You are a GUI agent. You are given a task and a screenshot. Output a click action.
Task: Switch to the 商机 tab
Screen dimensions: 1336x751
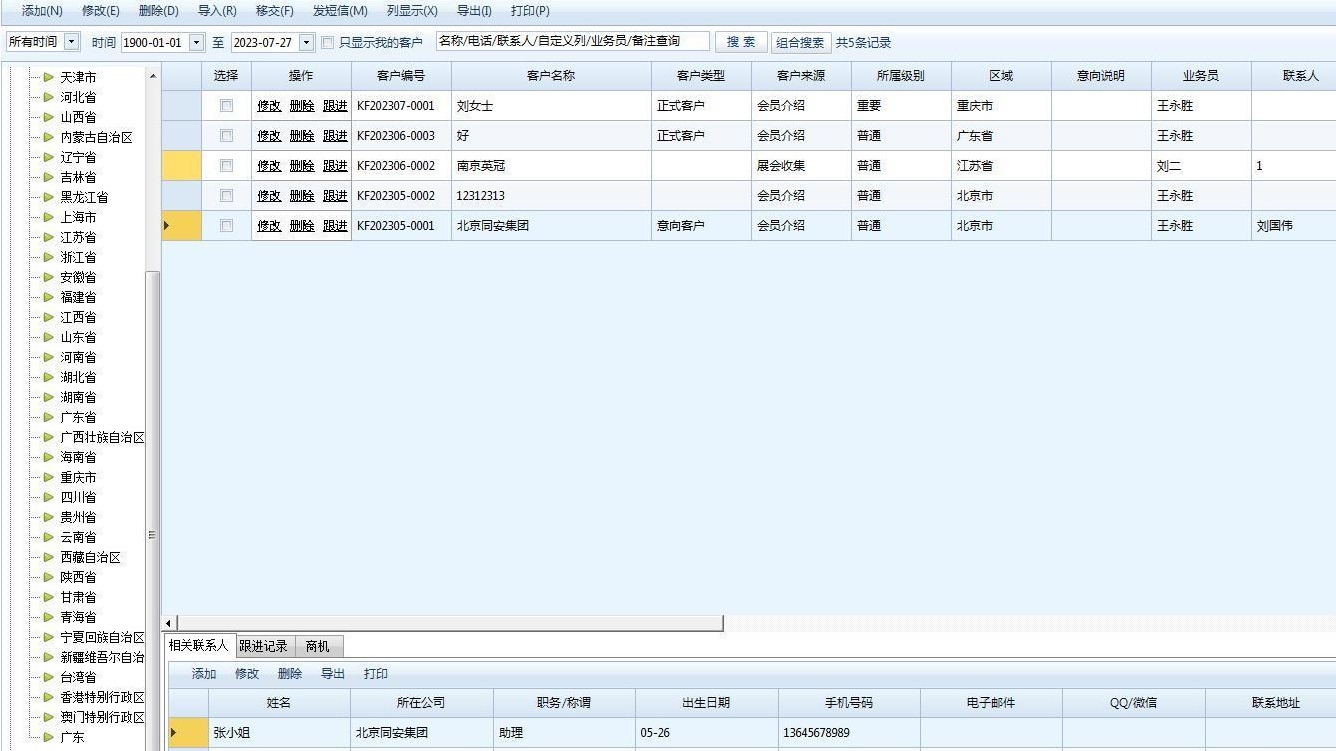(x=318, y=646)
